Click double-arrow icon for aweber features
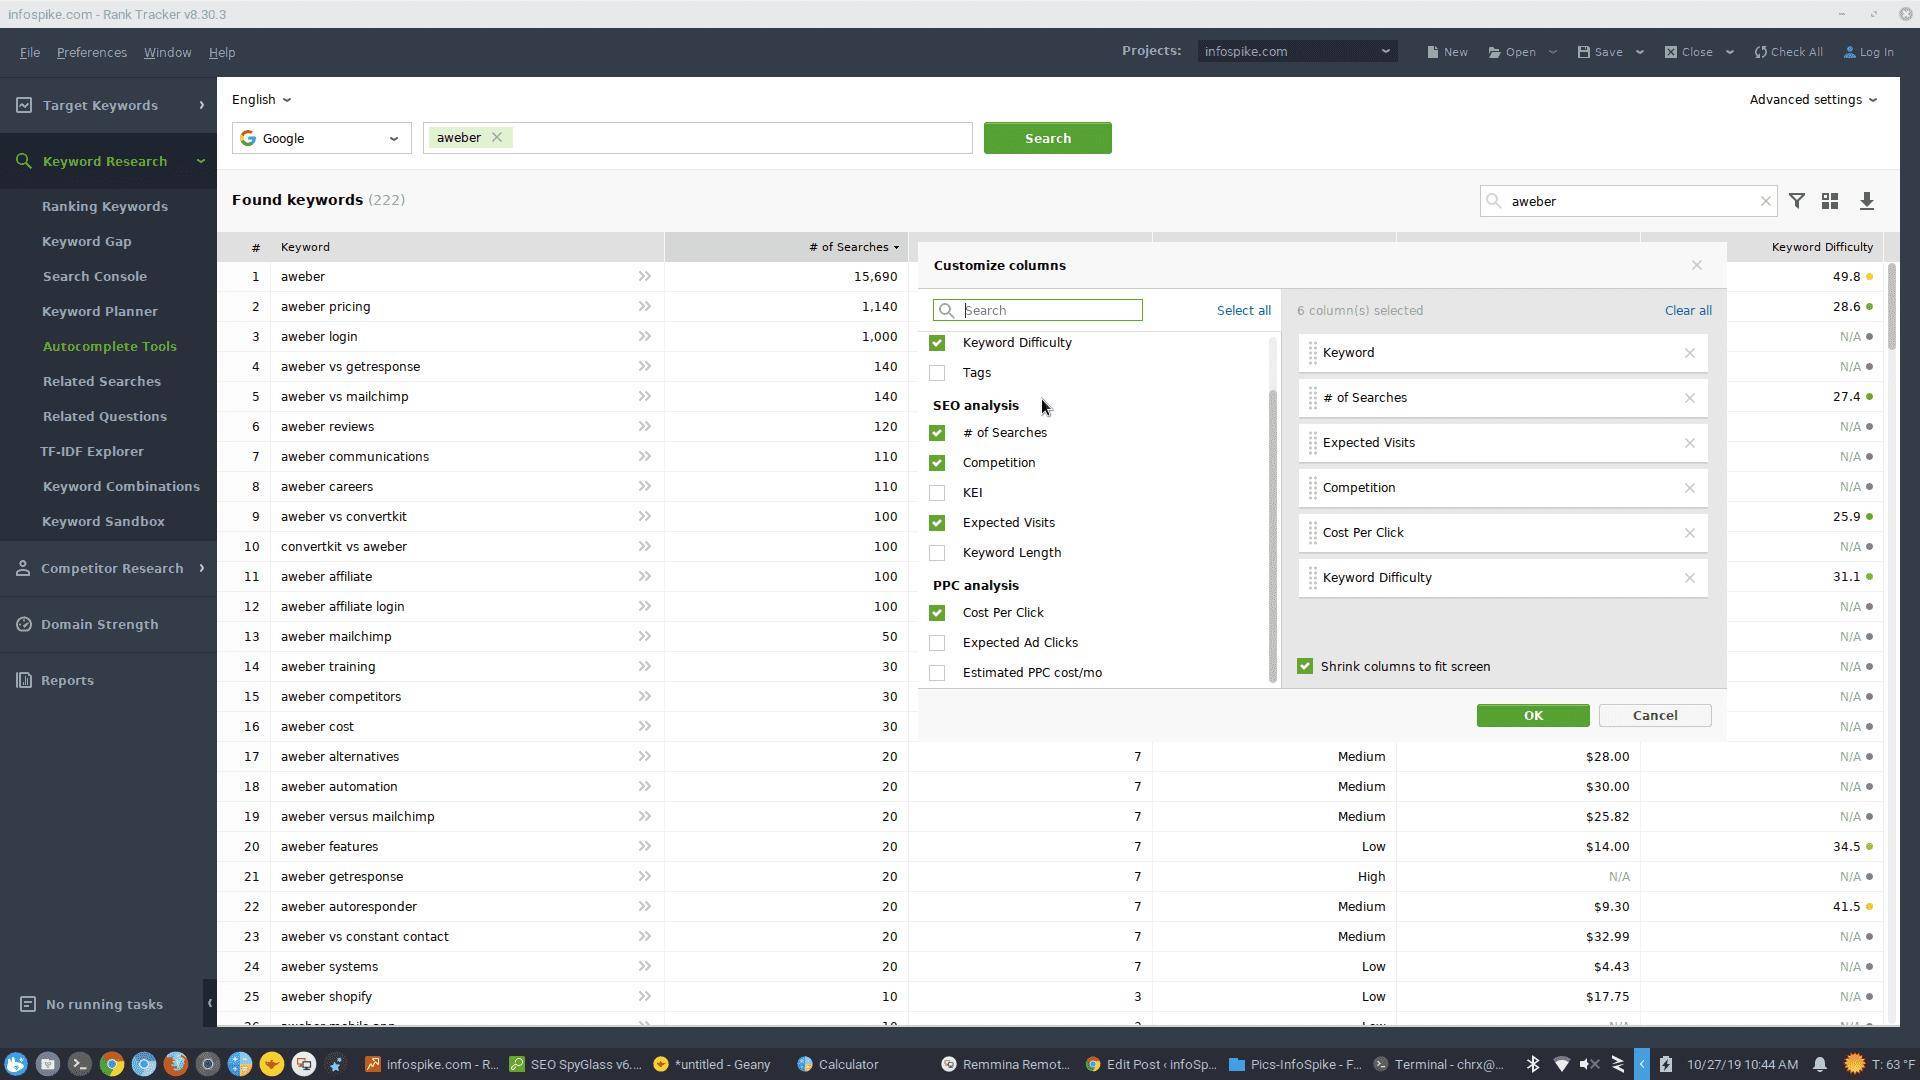The image size is (1920, 1080). [645, 846]
